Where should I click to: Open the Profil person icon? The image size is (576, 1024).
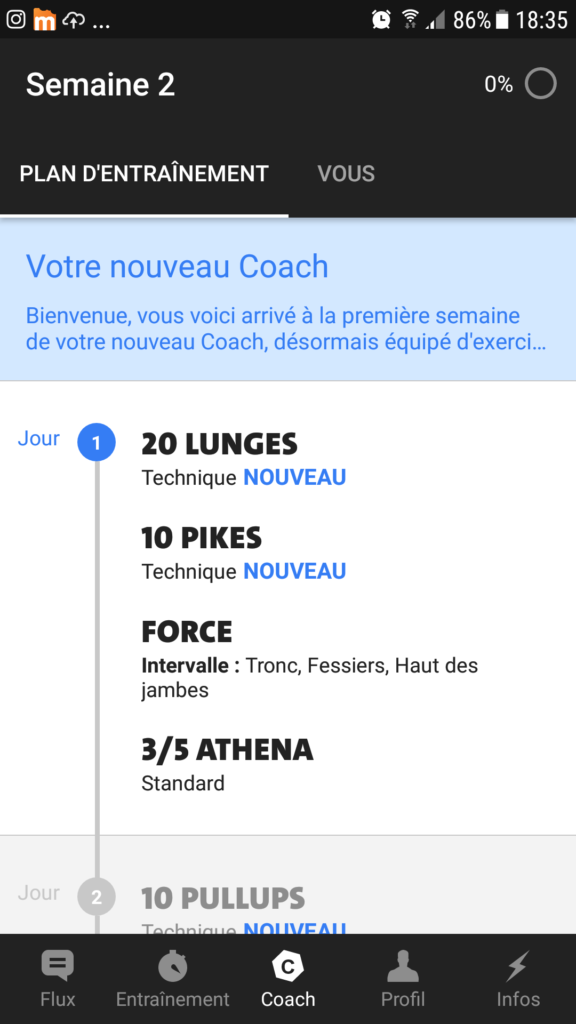403,966
